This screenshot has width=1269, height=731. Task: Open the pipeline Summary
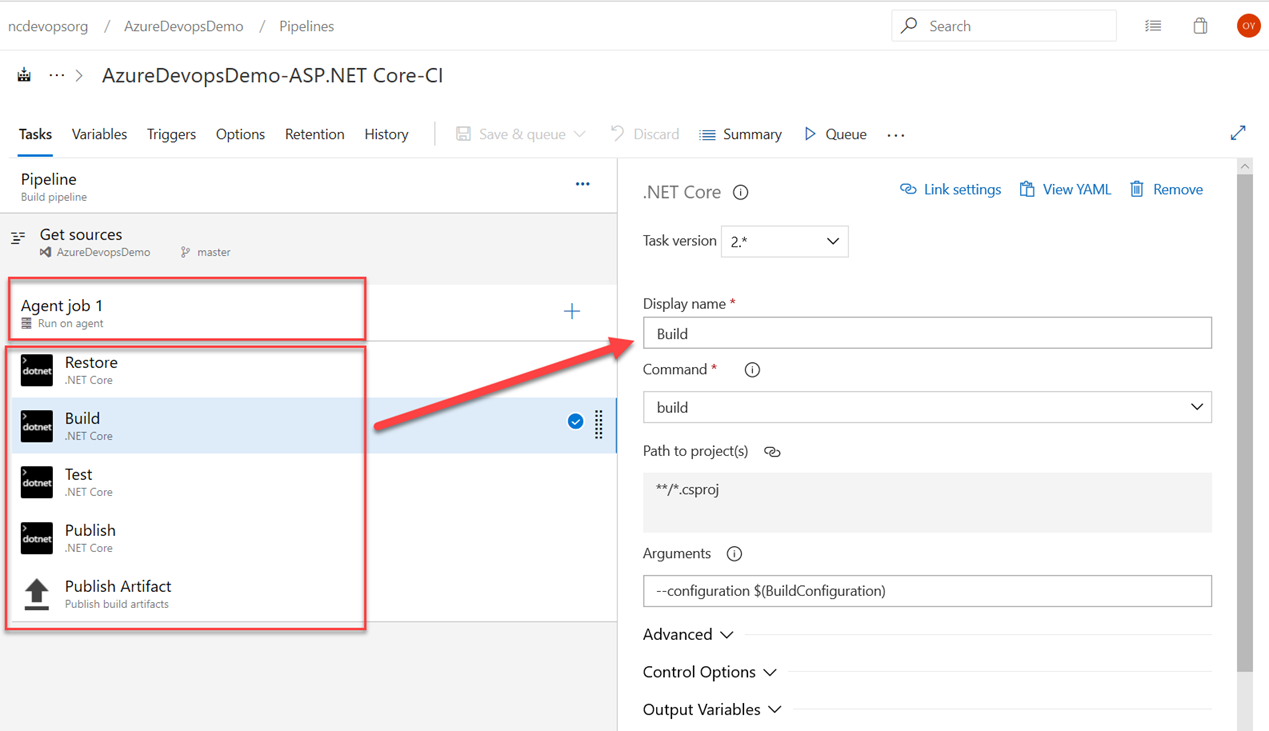point(741,134)
